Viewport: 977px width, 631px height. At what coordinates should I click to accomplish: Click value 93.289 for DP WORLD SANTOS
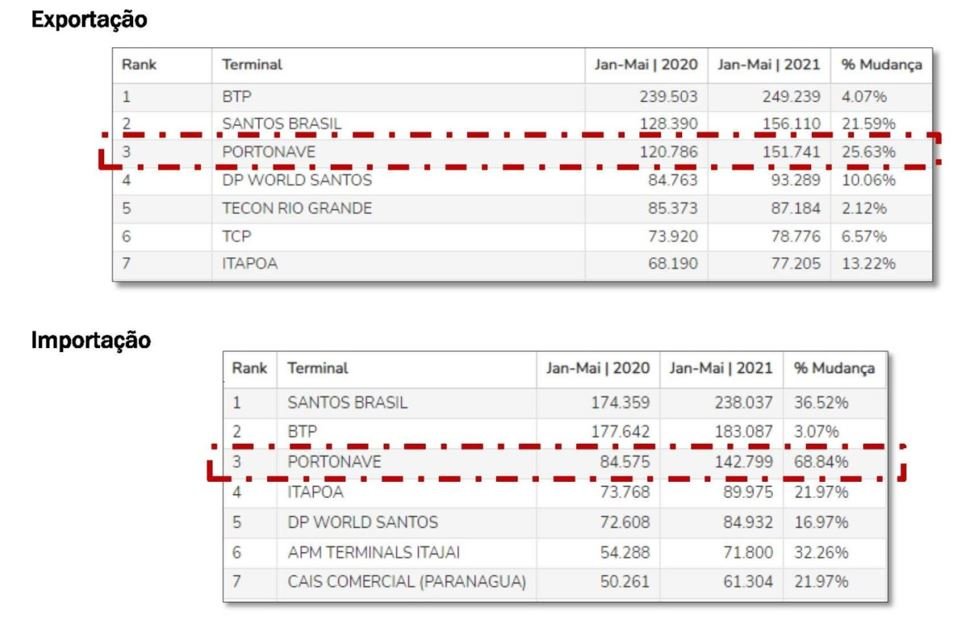[795, 180]
